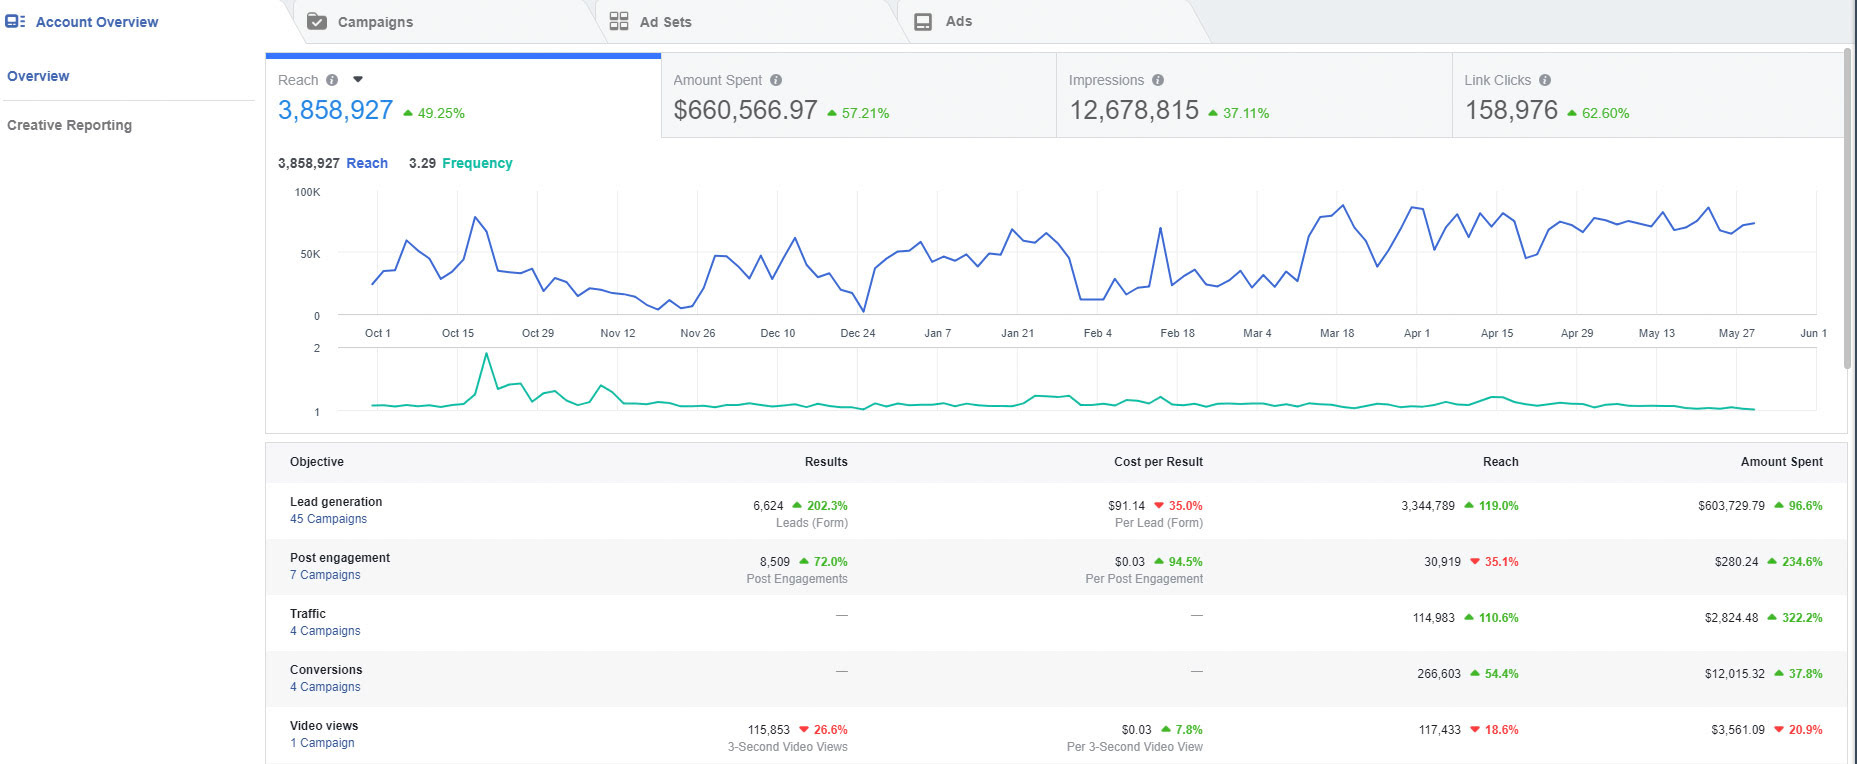
Task: Open the 1 Campaign link under Video views
Action: pyautogui.click(x=322, y=743)
